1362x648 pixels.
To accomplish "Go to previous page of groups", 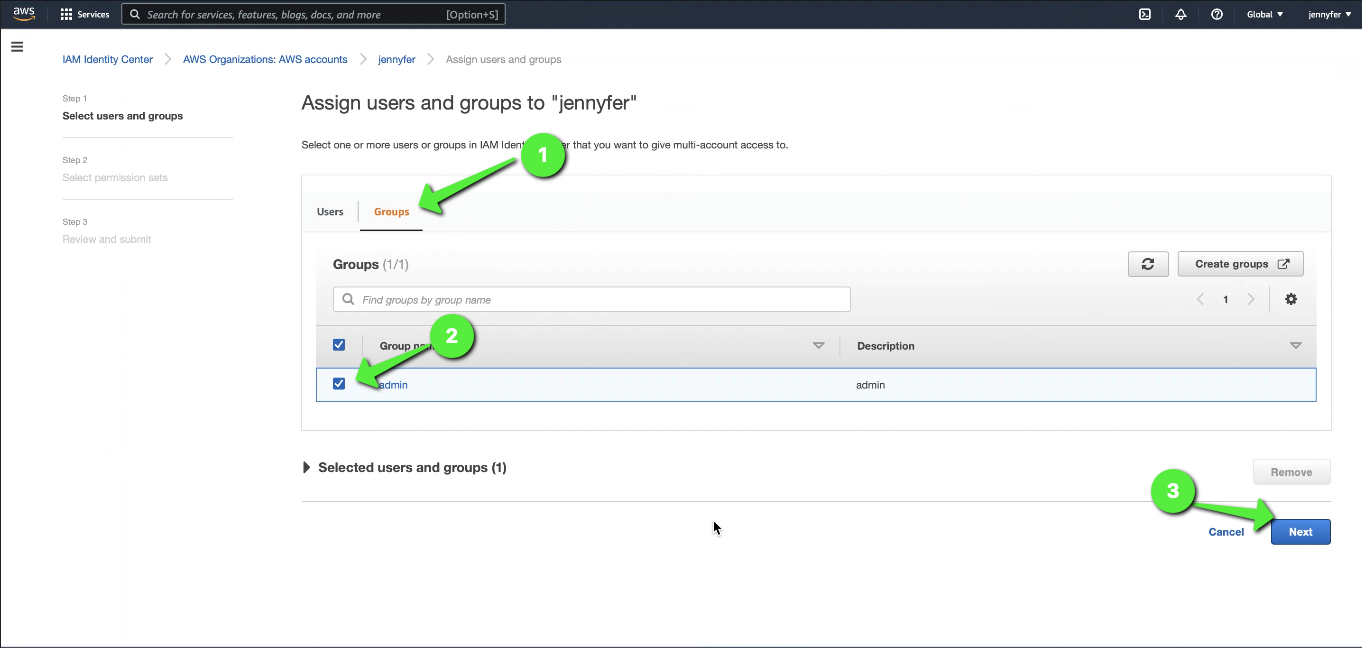I will point(1200,299).
